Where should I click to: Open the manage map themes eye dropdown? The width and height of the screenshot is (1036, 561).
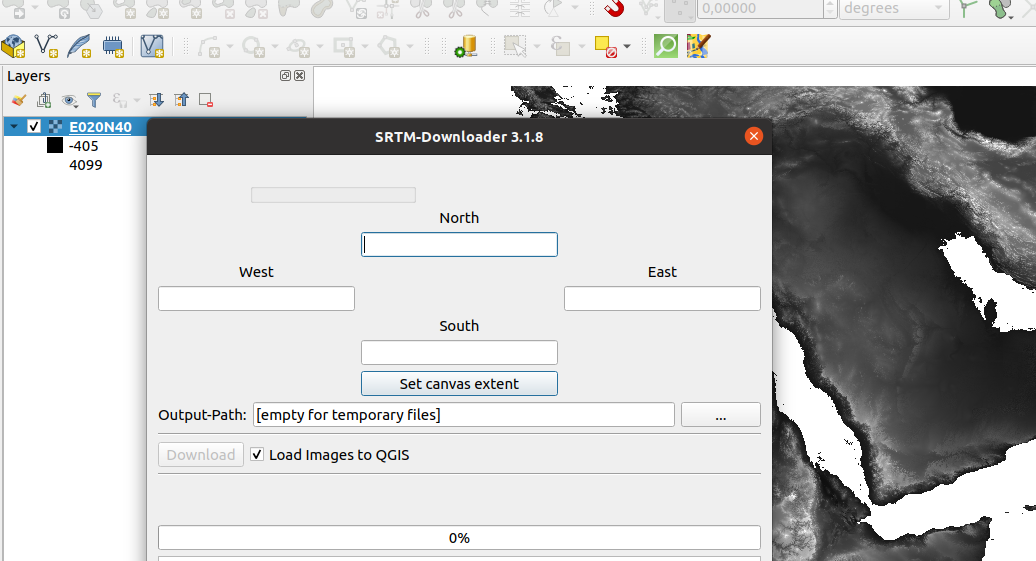(x=70, y=100)
